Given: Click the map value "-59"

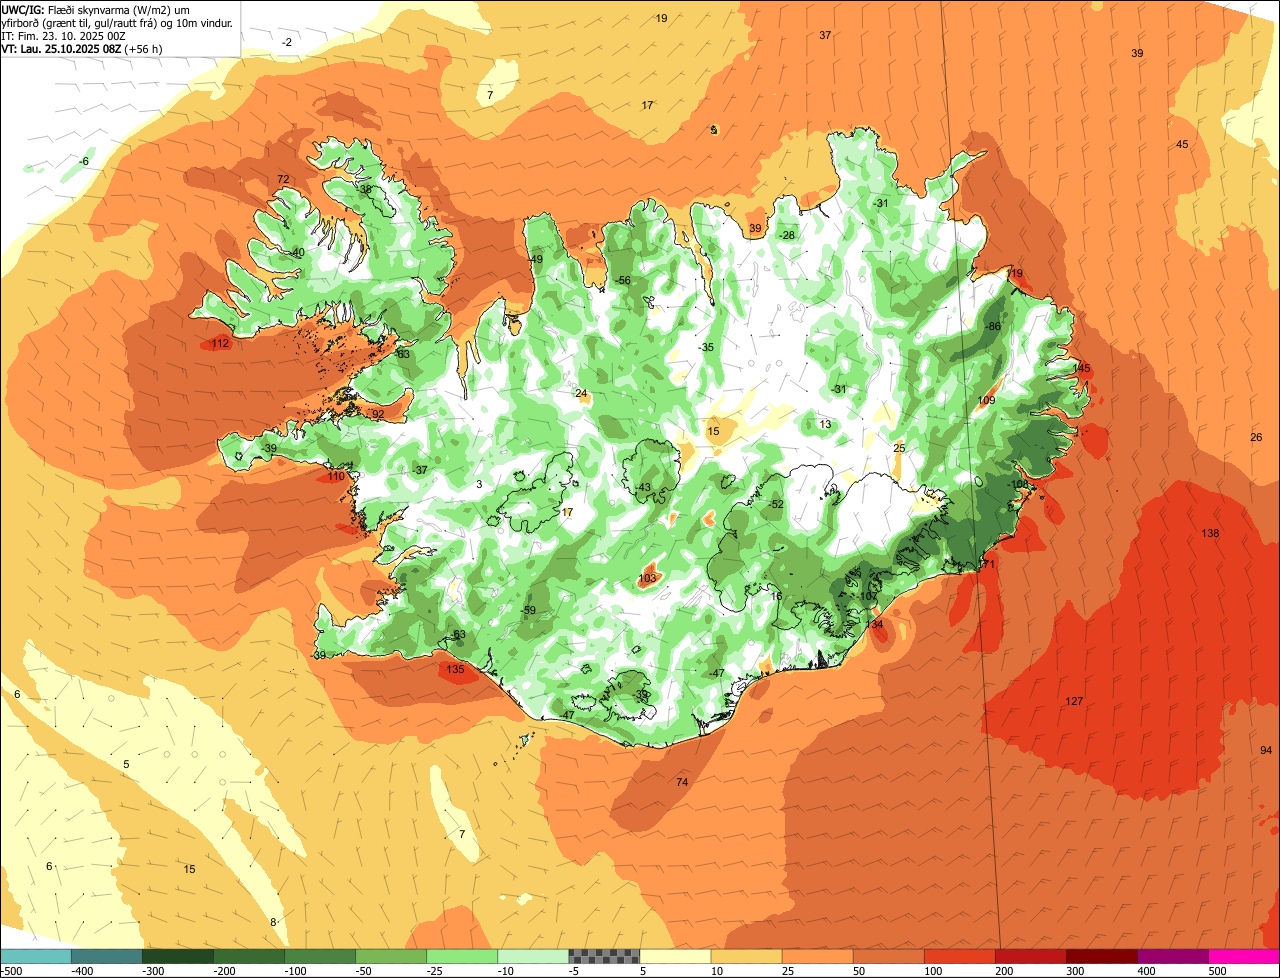Looking at the screenshot, I should click(528, 610).
